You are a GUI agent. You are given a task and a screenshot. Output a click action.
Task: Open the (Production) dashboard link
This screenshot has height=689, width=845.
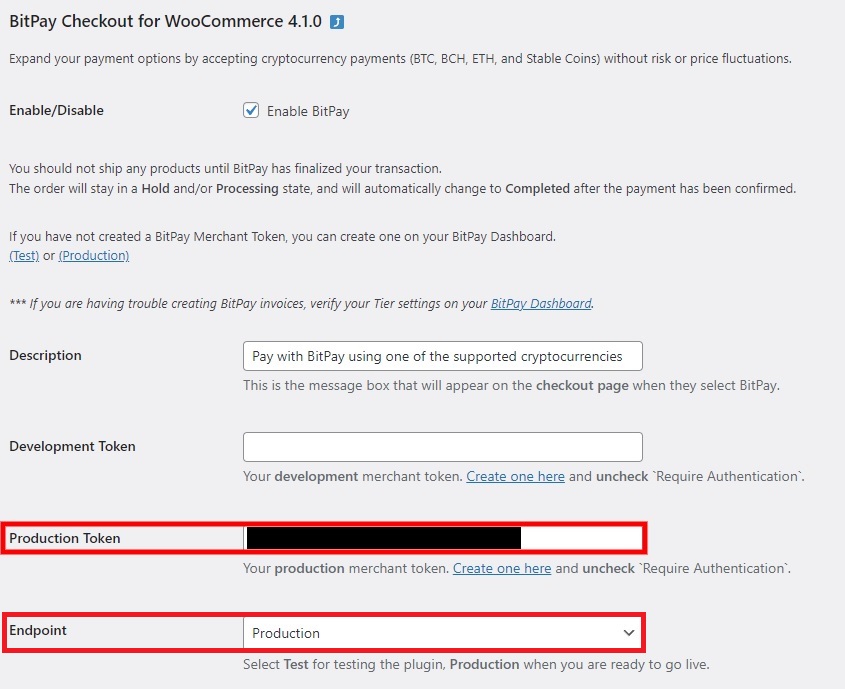point(94,255)
